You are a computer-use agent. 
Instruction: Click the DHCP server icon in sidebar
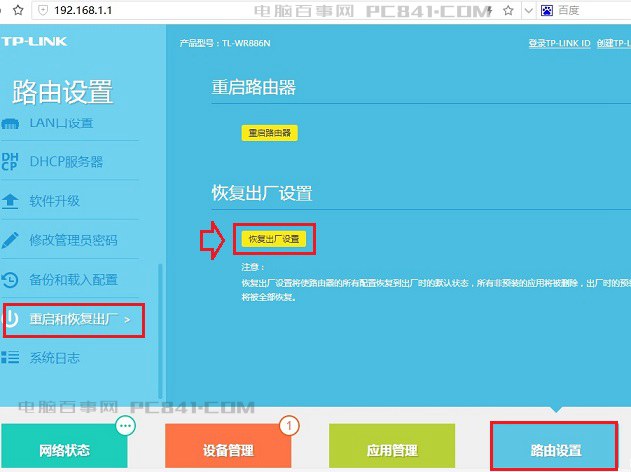pos(10,162)
